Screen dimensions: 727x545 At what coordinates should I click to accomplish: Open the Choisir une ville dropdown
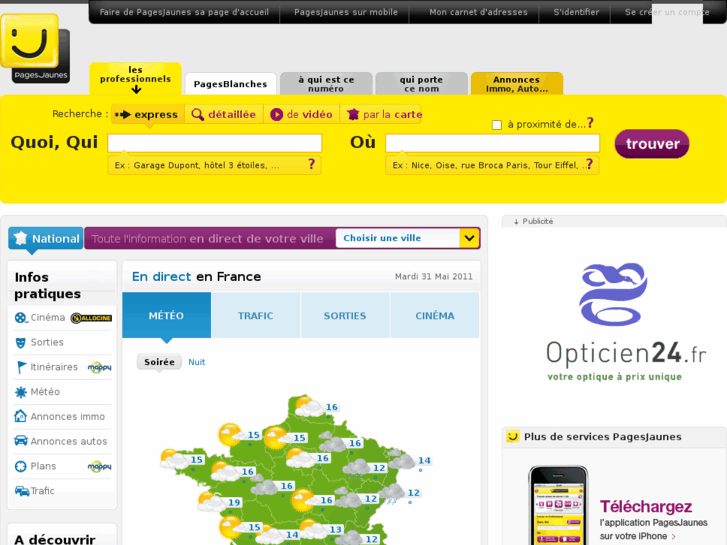[408, 238]
